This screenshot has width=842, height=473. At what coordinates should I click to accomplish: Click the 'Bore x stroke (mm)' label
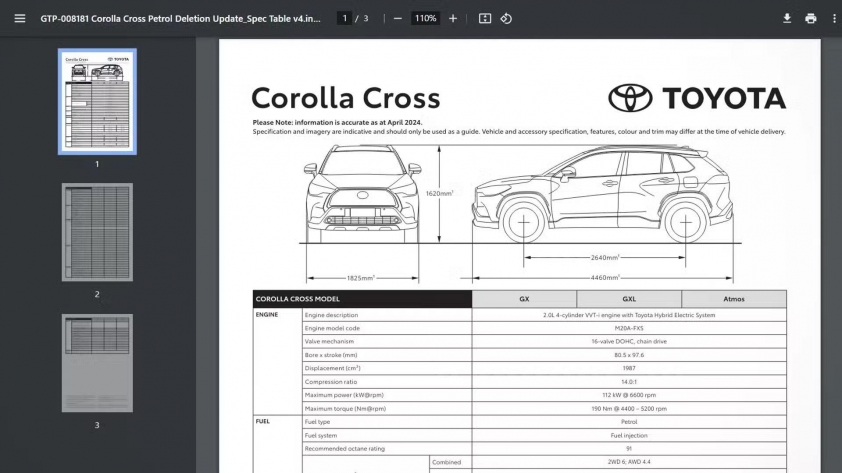(x=331, y=355)
